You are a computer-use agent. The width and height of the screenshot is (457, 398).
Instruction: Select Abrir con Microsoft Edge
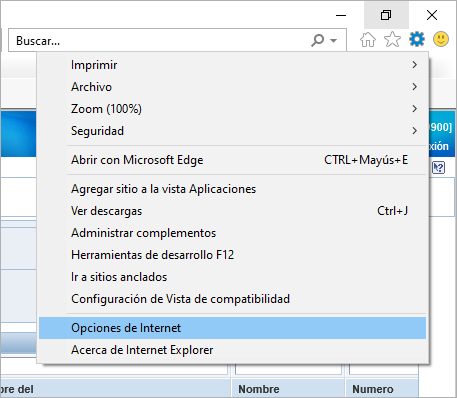[232, 160]
